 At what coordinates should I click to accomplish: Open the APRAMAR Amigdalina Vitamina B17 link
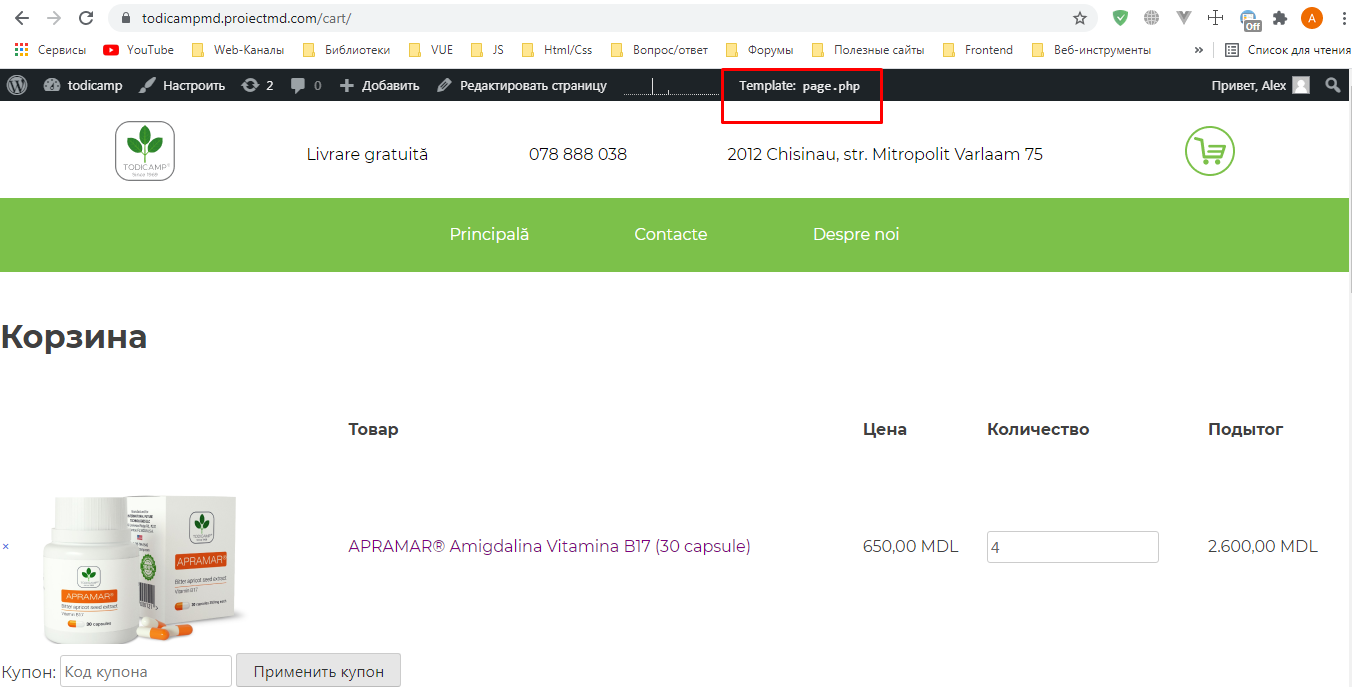pyautogui.click(x=549, y=546)
